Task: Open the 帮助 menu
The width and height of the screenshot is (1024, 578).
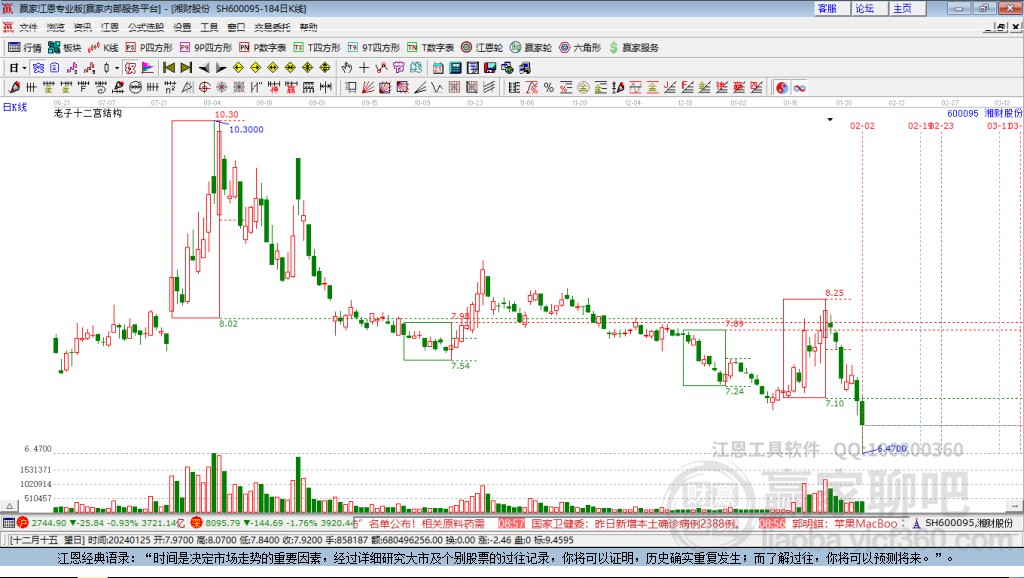Action: [308, 27]
